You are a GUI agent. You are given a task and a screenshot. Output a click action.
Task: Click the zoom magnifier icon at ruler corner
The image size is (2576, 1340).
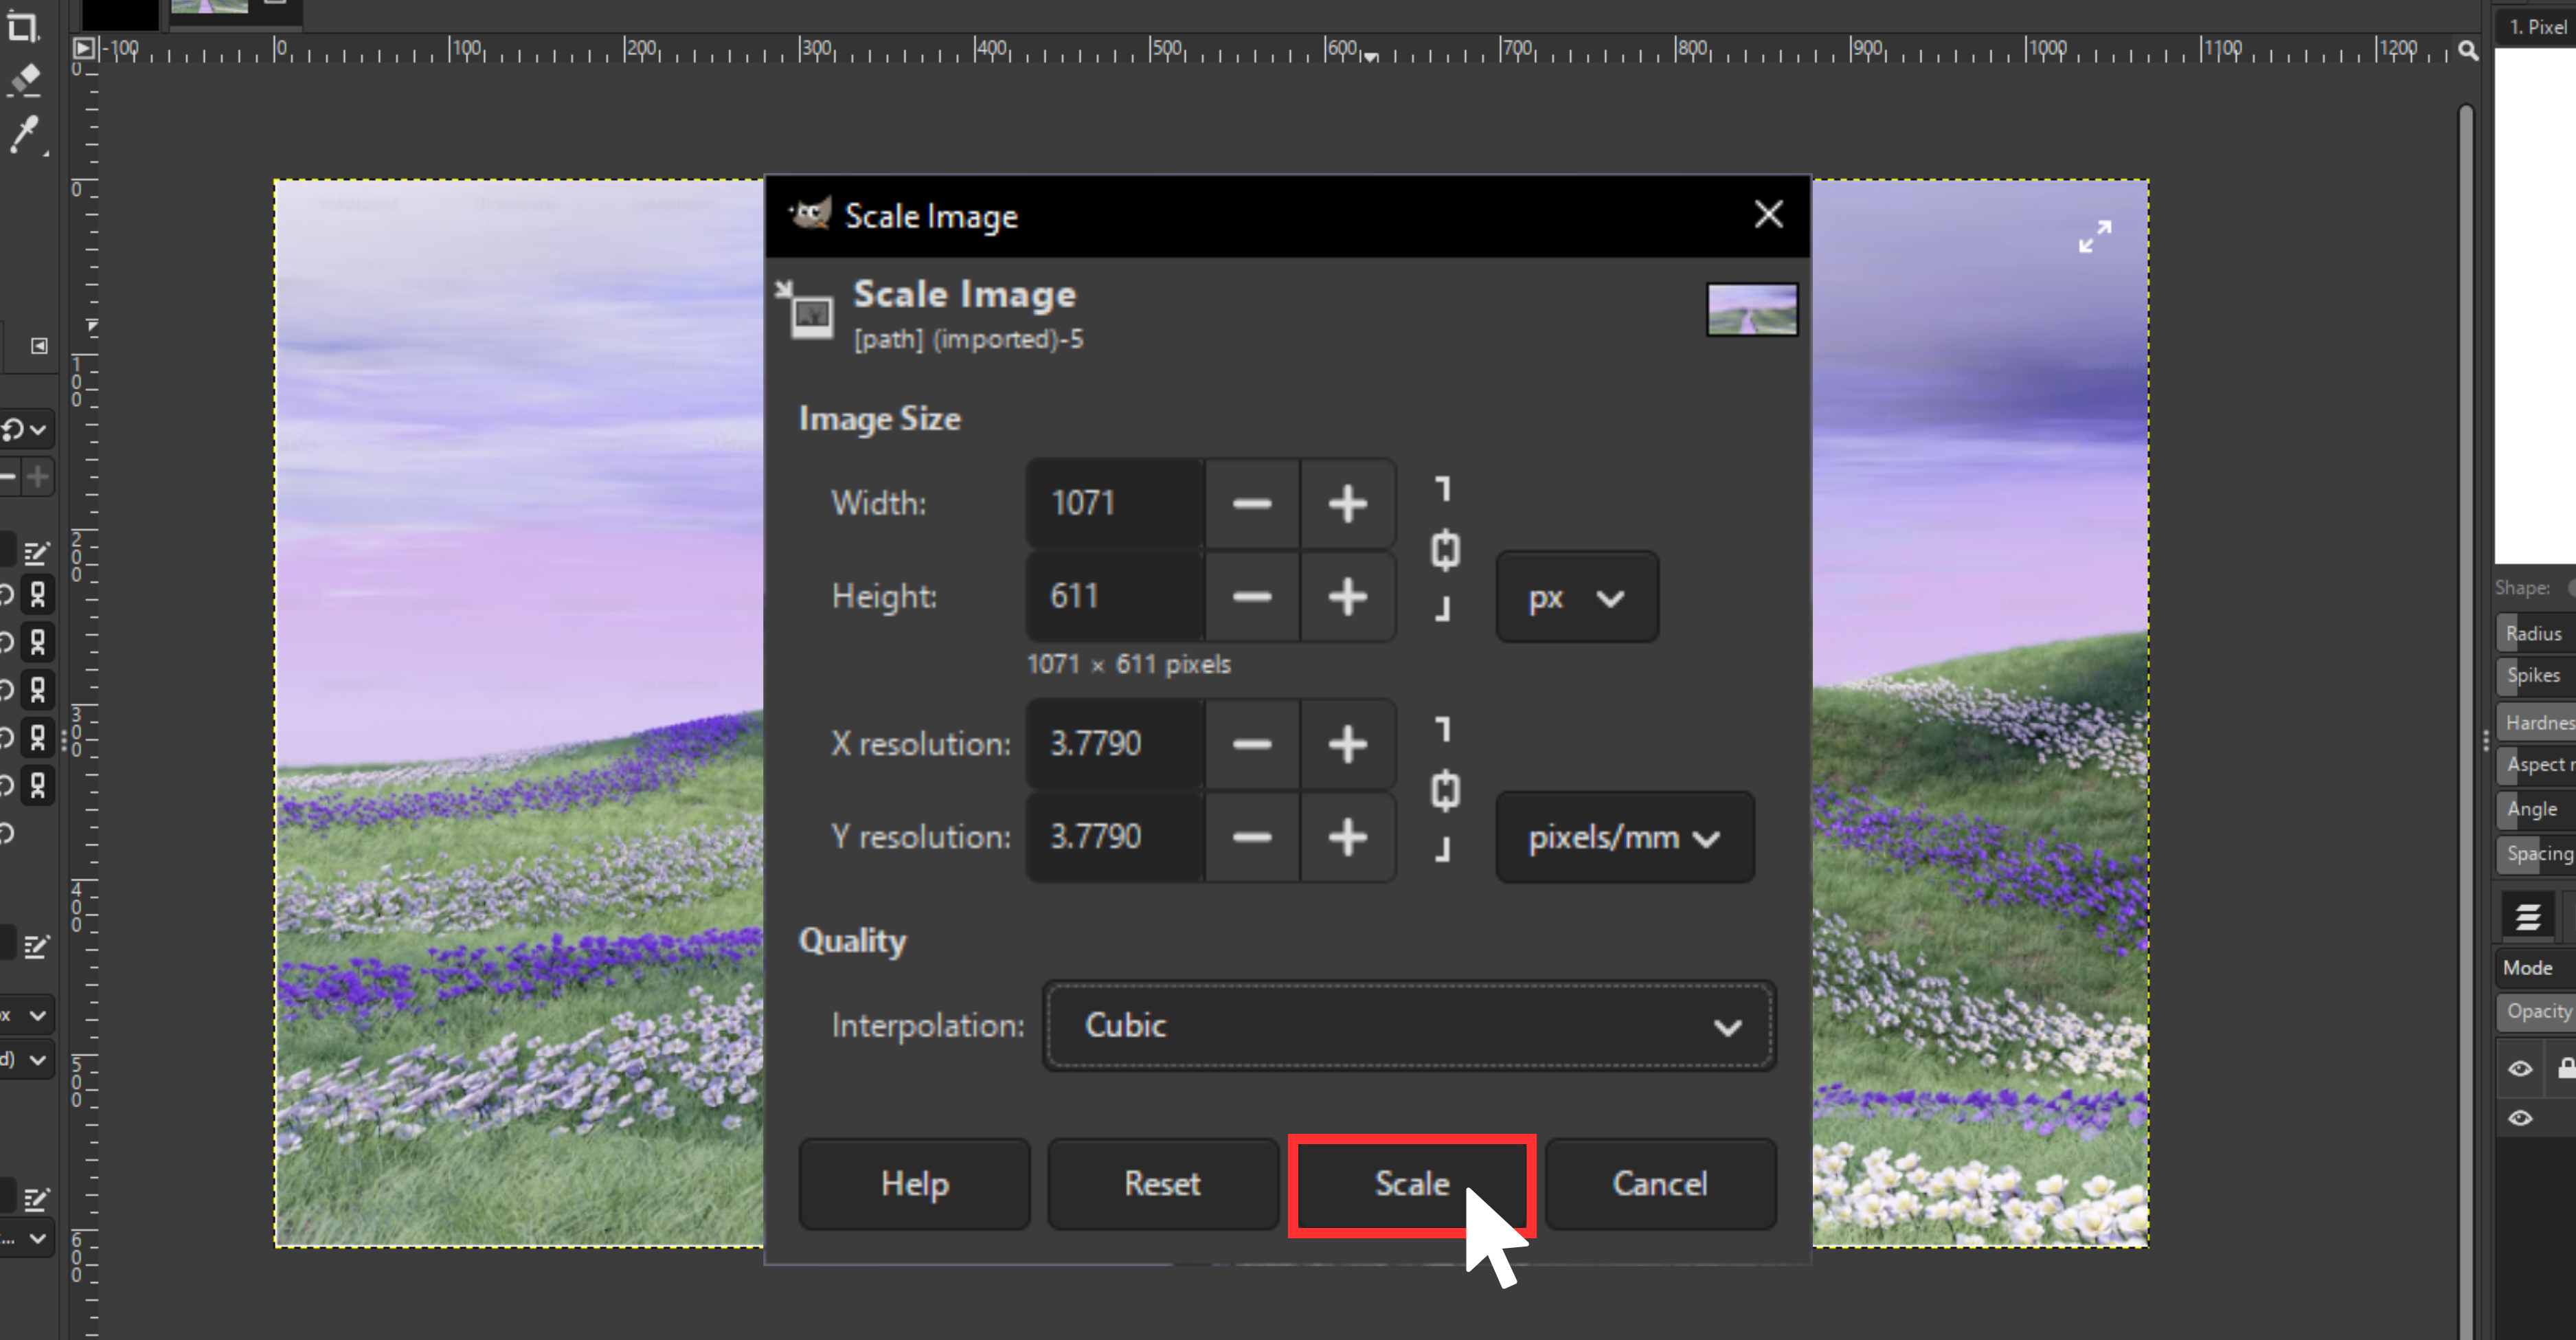[2468, 50]
